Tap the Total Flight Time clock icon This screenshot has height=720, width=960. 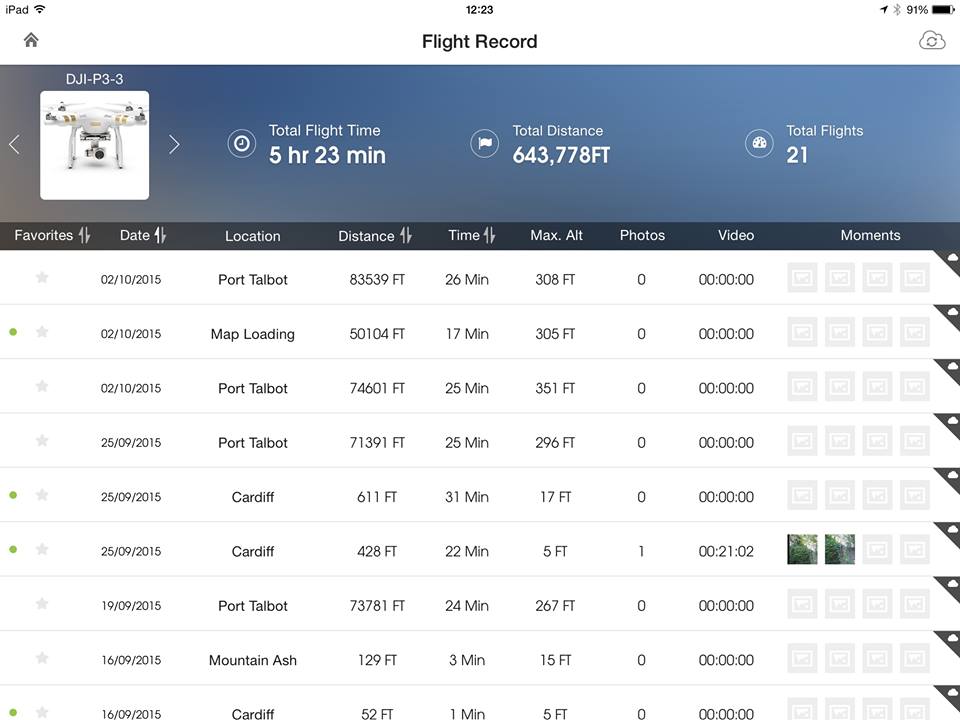pyautogui.click(x=242, y=144)
